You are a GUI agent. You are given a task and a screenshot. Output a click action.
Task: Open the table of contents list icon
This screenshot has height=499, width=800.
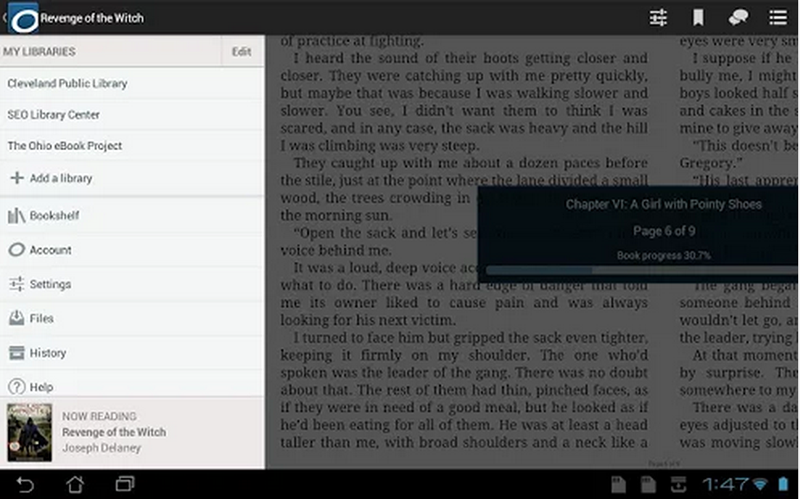pos(778,17)
